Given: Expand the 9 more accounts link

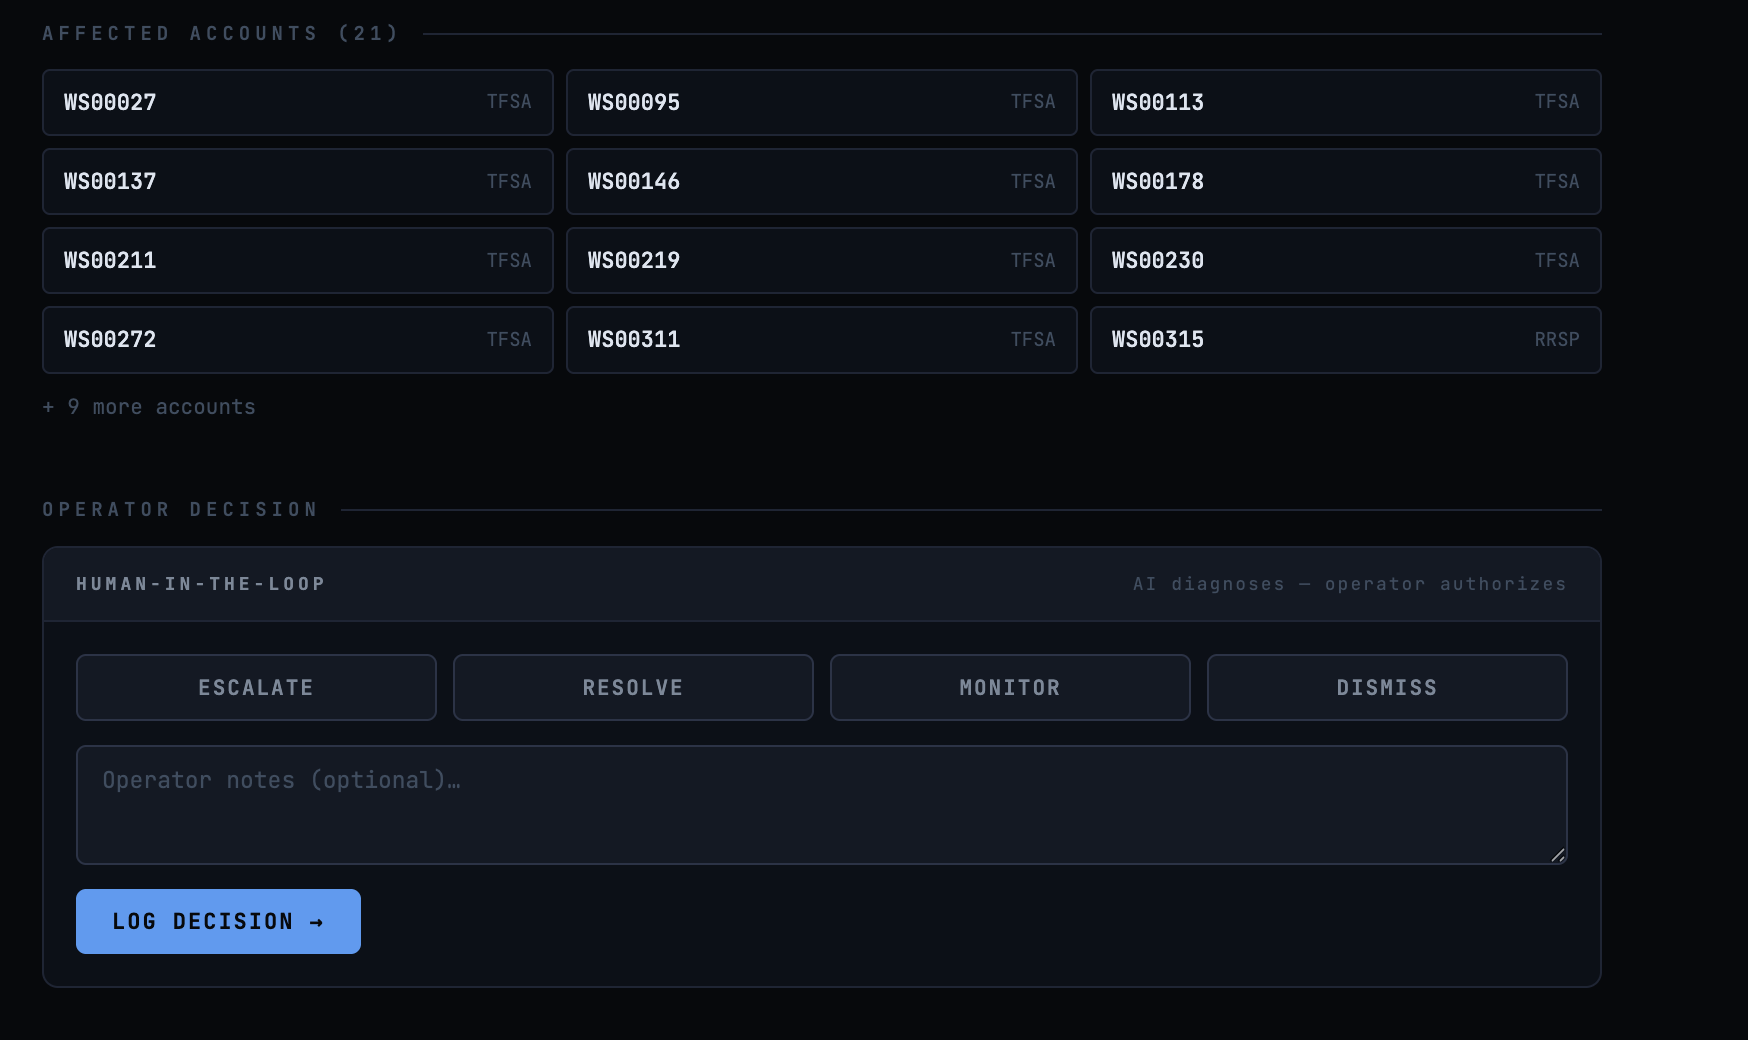Looking at the screenshot, I should click(x=149, y=407).
